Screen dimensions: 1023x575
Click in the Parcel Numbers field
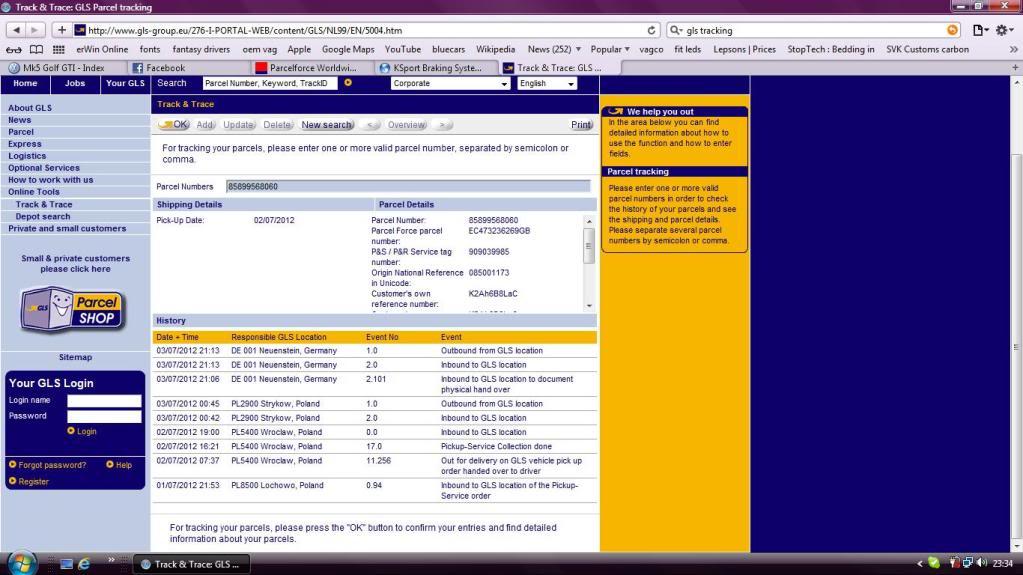point(408,187)
